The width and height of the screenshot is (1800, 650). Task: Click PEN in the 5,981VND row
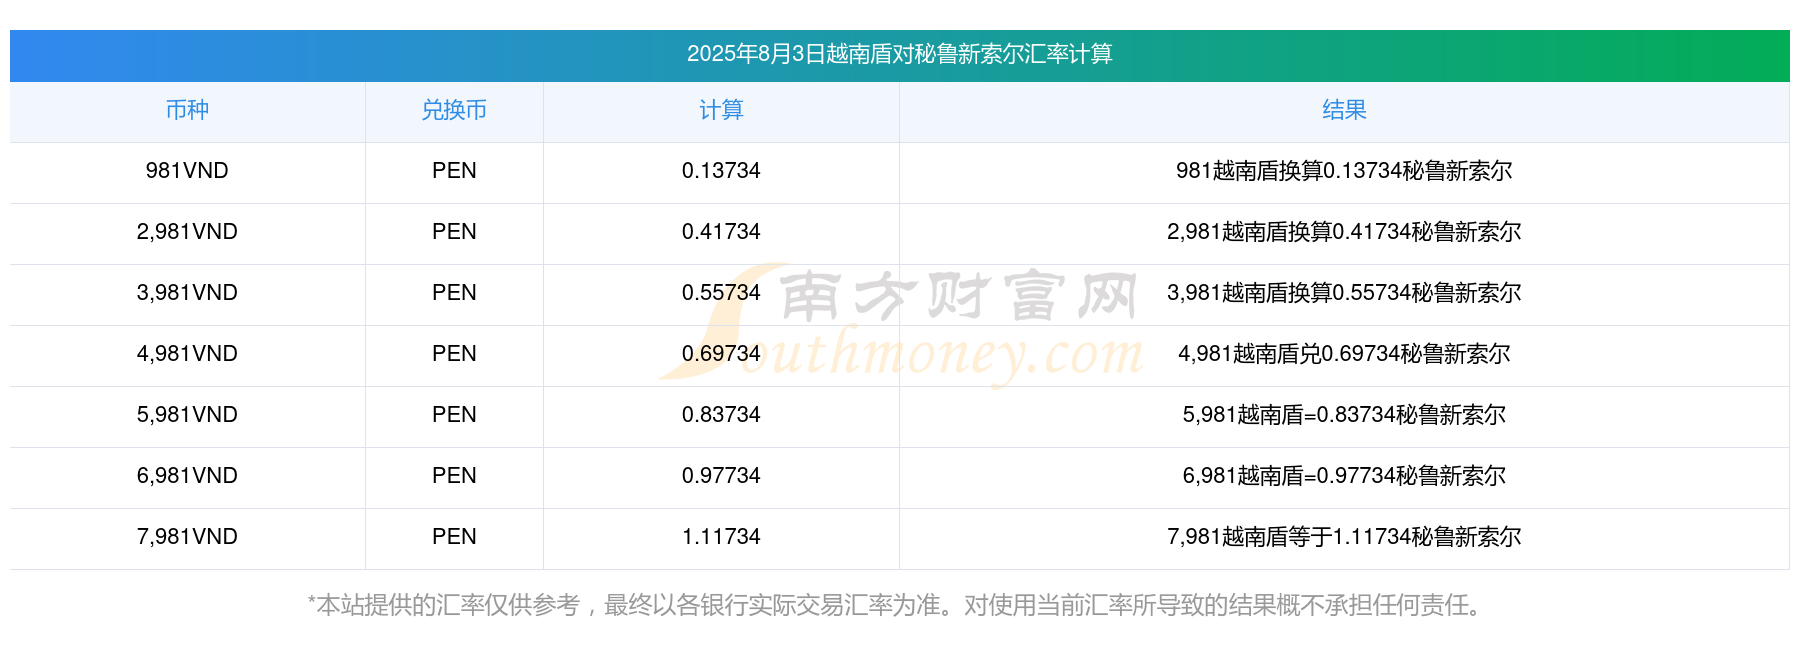point(454,415)
